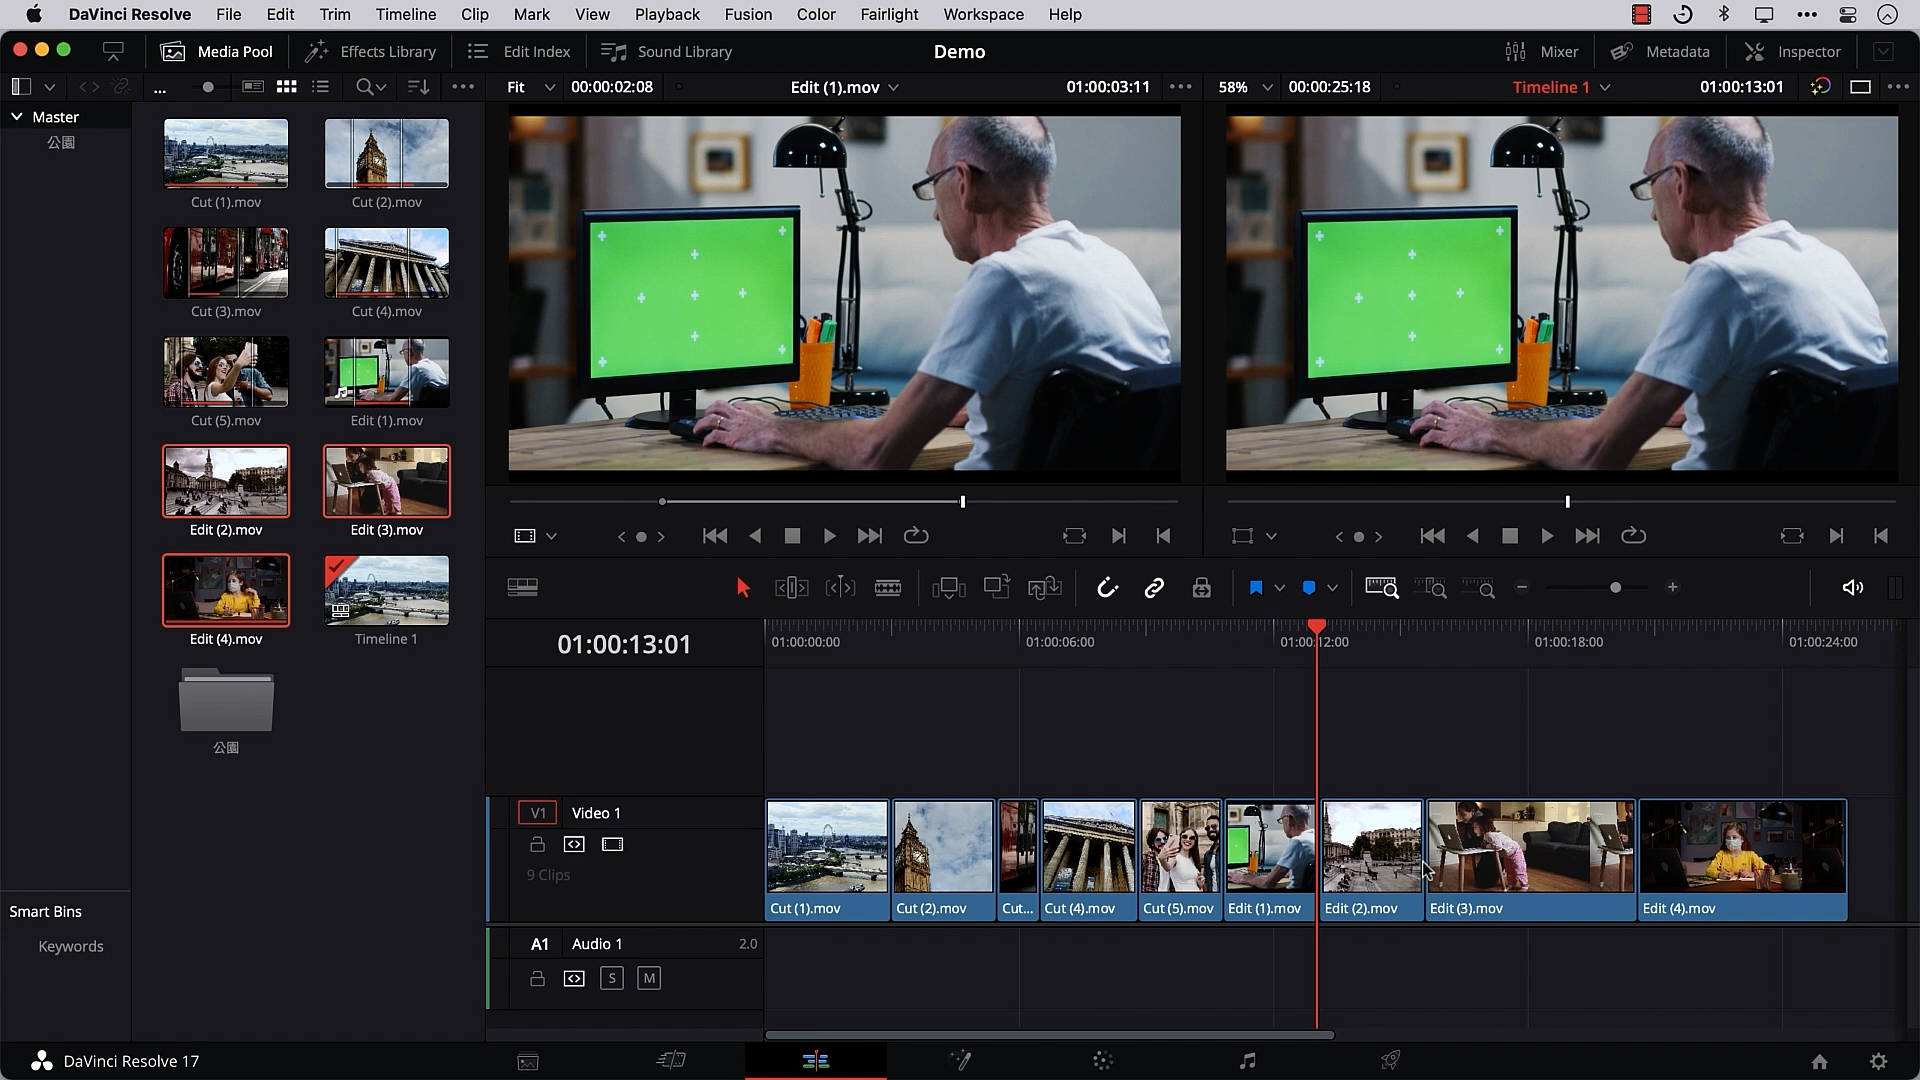Viewport: 1920px width, 1080px height.
Task: Open the Cut page
Action: click(672, 1060)
